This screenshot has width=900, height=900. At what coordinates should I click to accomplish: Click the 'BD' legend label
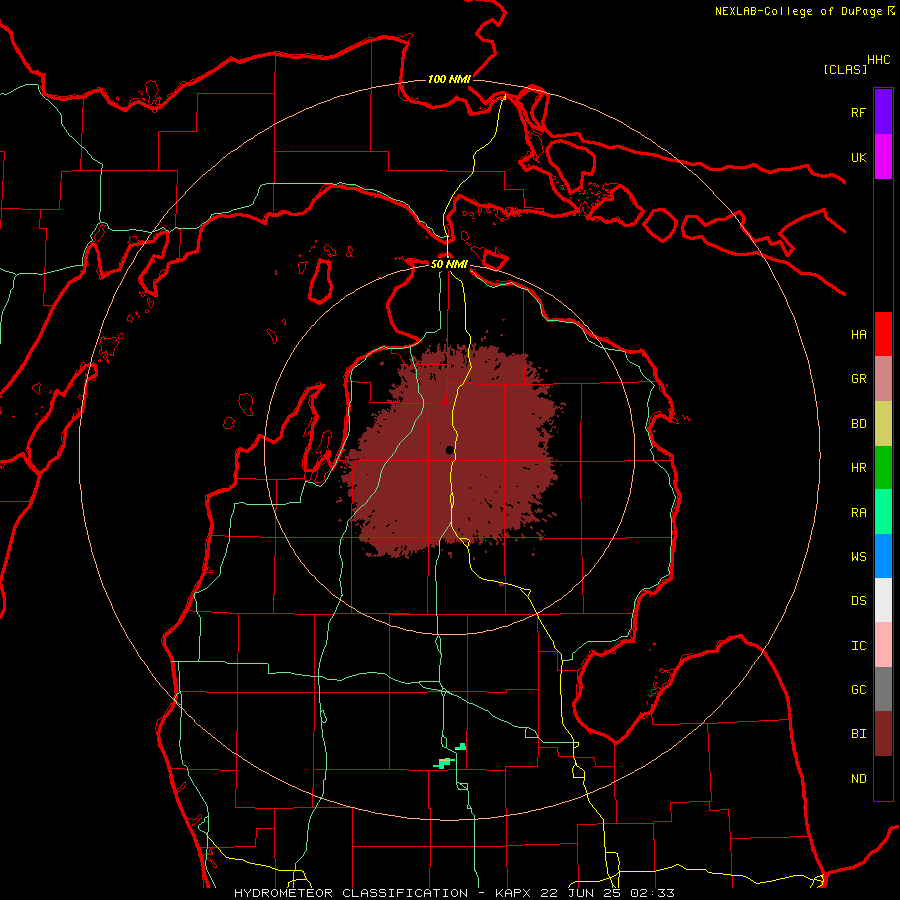click(x=859, y=424)
